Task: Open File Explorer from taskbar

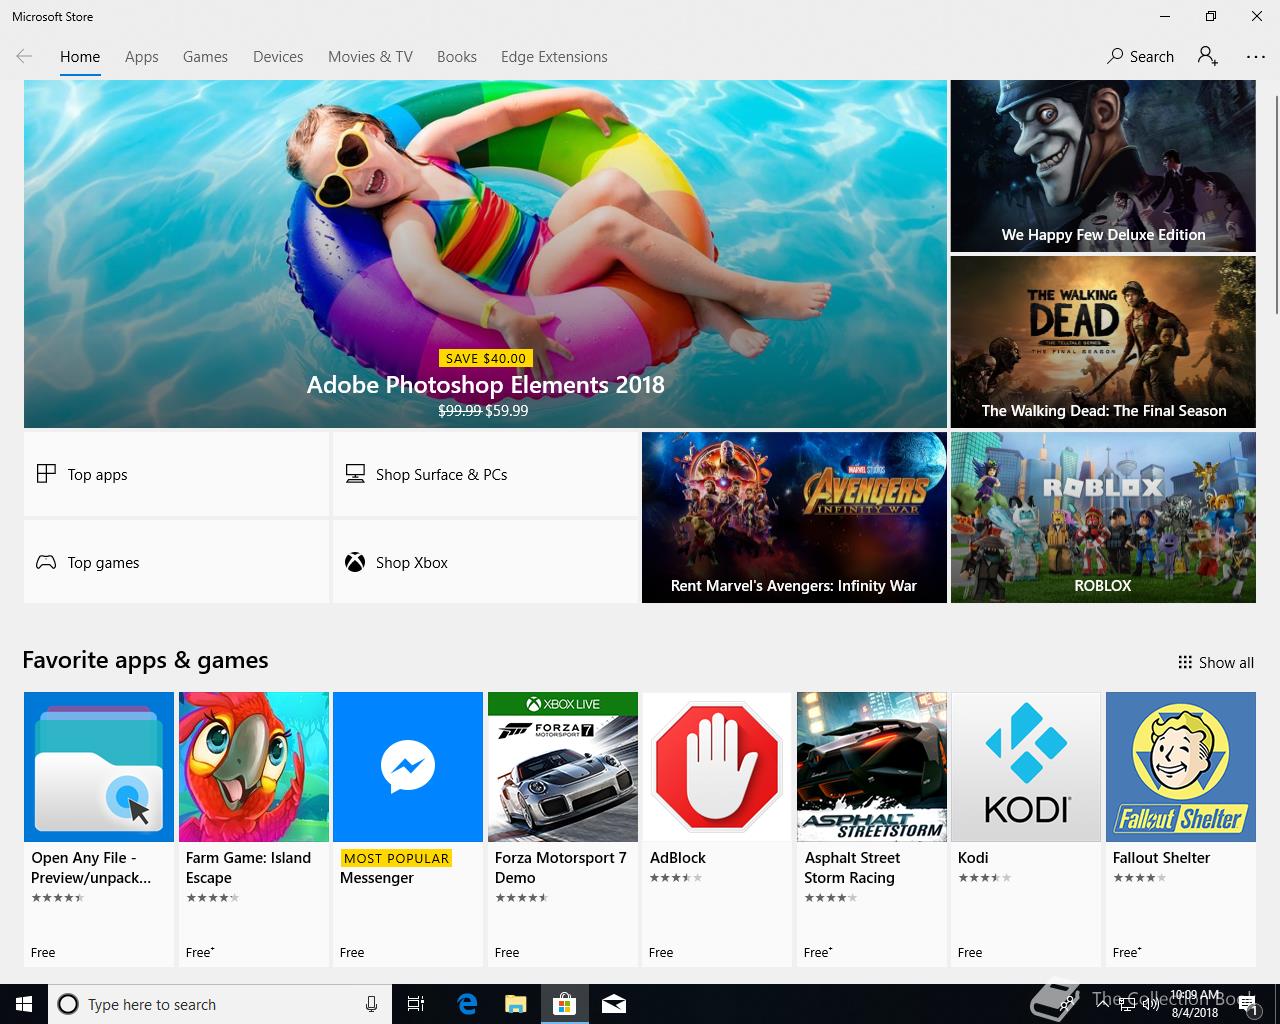Action: coord(516,1004)
